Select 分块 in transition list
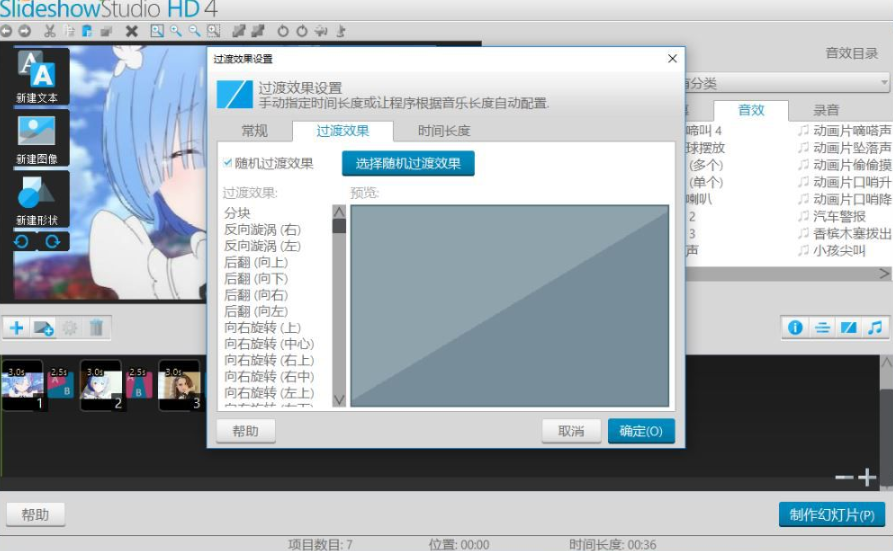 click(237, 213)
